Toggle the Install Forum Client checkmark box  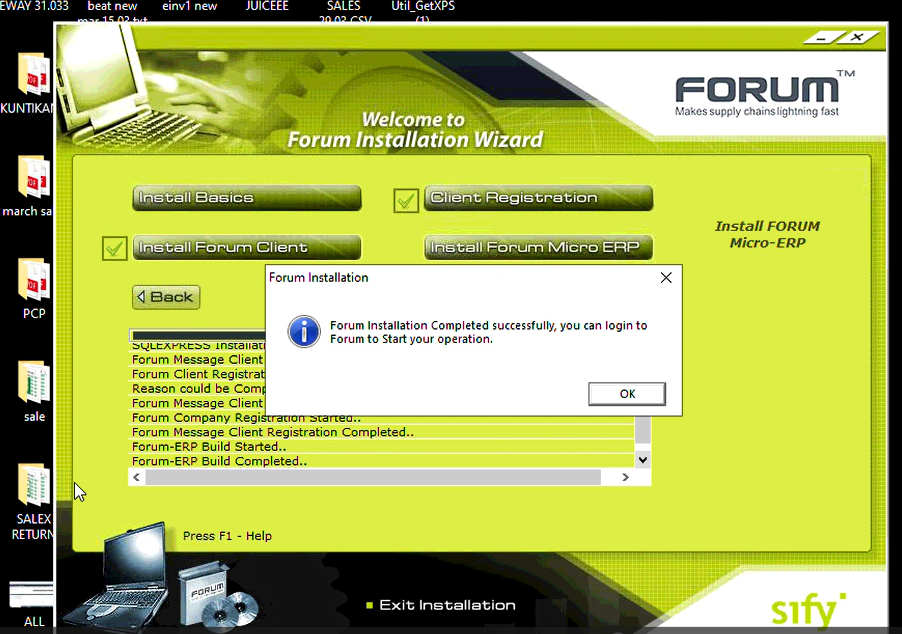coord(114,249)
